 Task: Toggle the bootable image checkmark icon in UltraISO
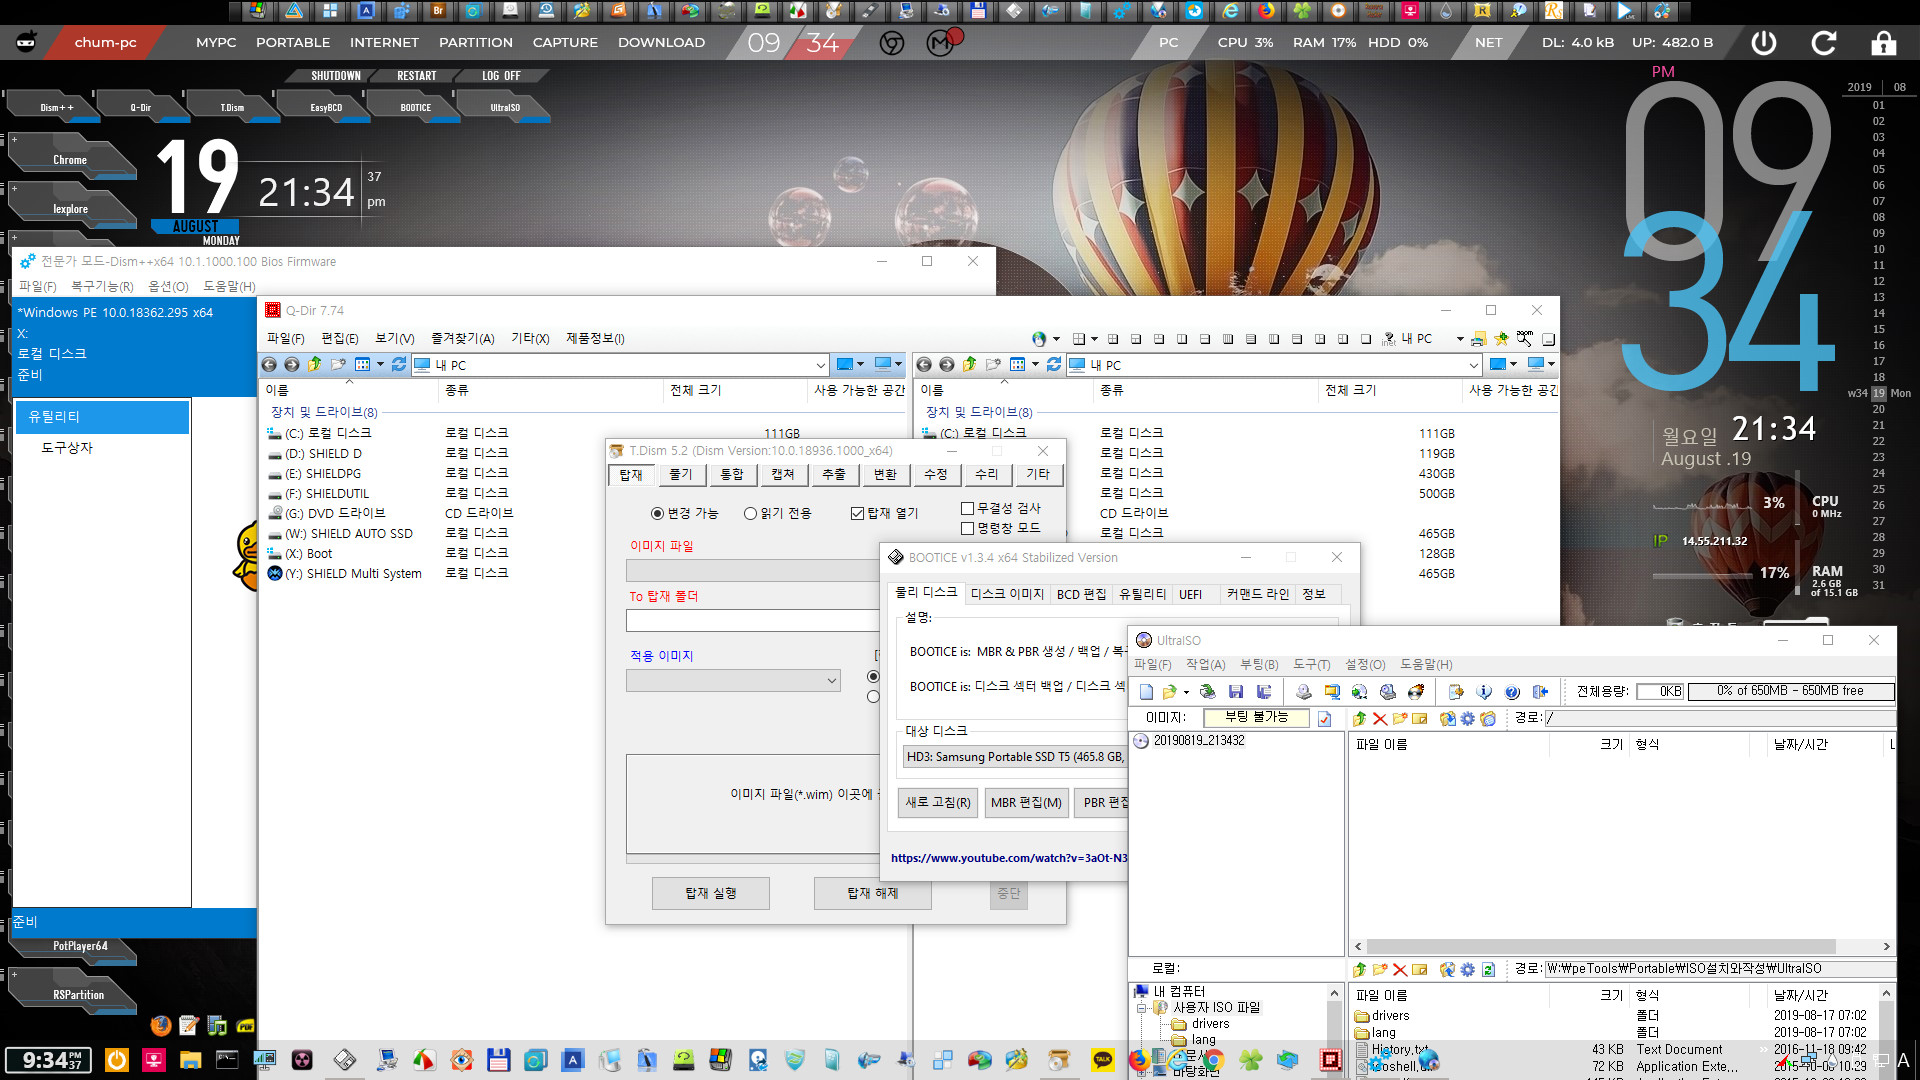(1325, 718)
